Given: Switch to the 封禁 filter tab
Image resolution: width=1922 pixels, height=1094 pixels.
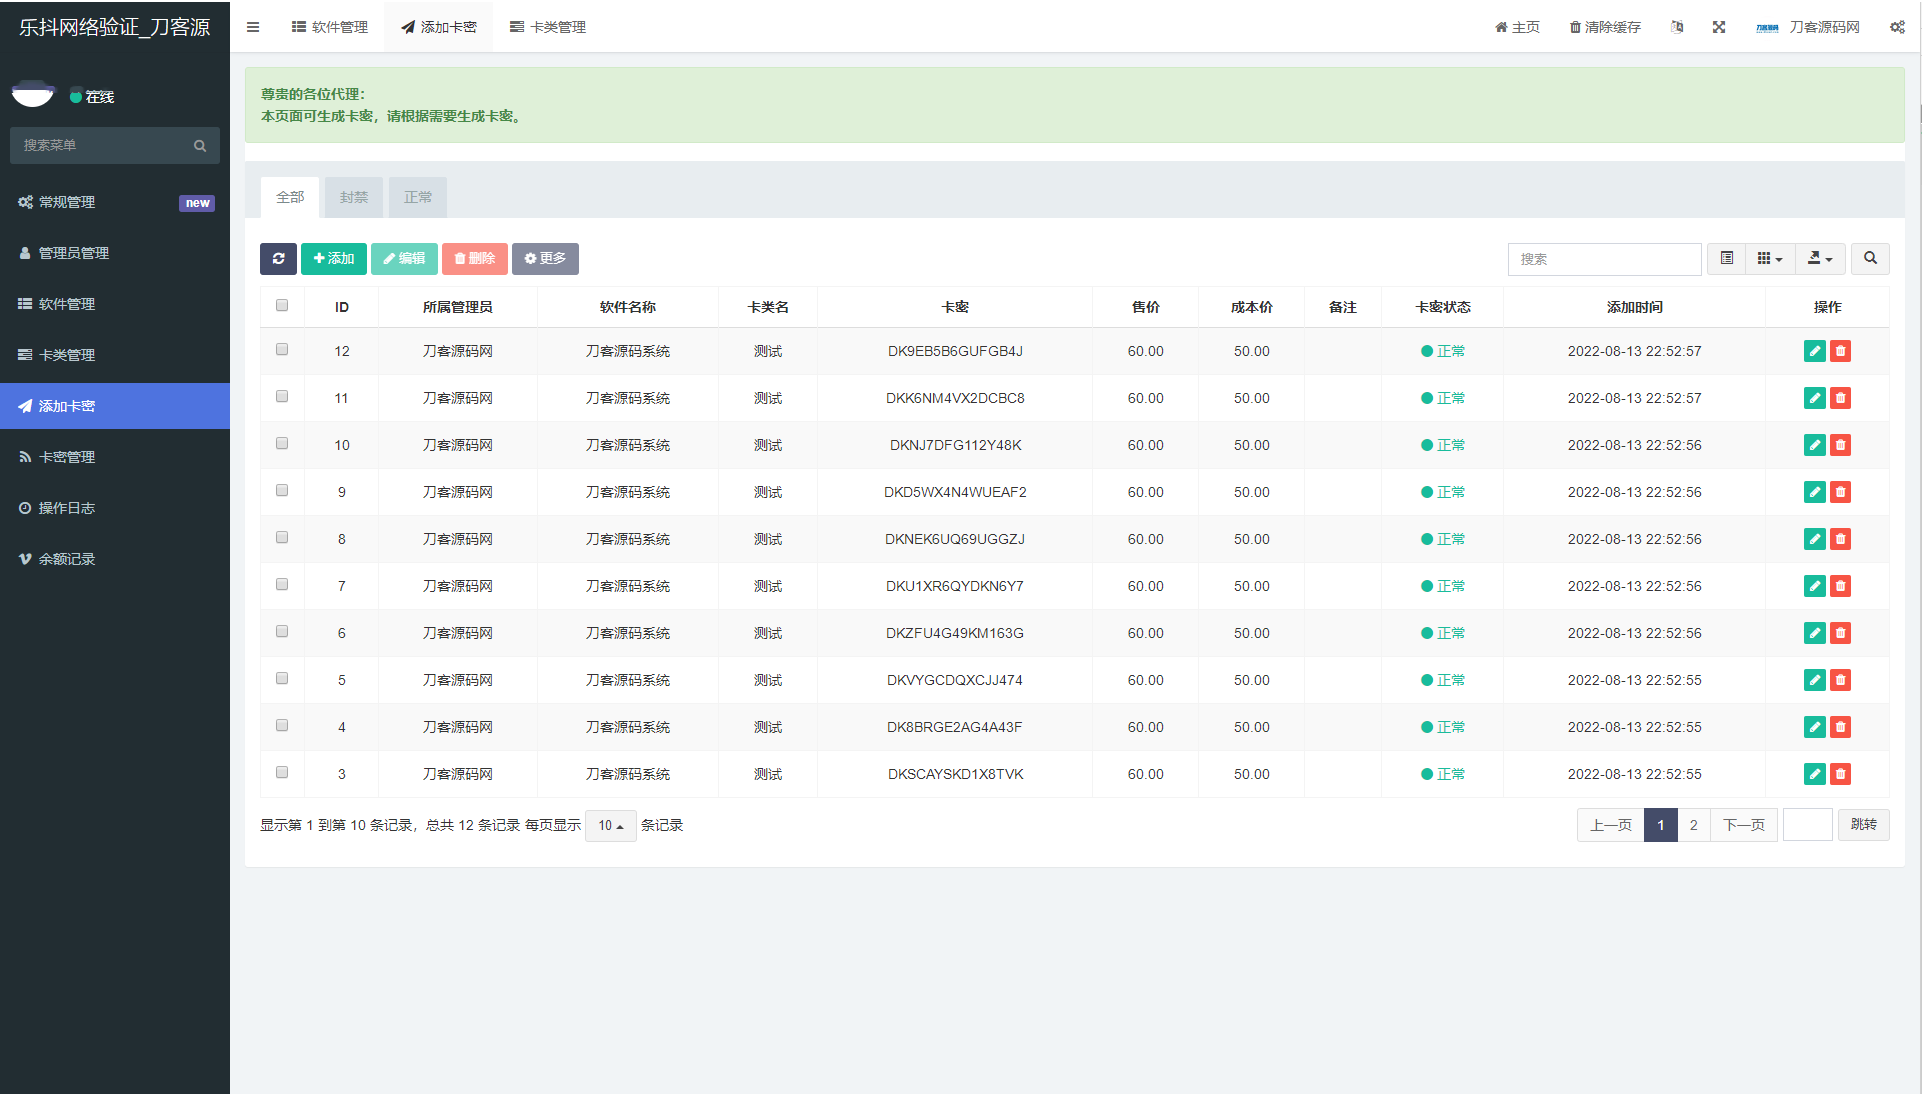Looking at the screenshot, I should [353, 198].
